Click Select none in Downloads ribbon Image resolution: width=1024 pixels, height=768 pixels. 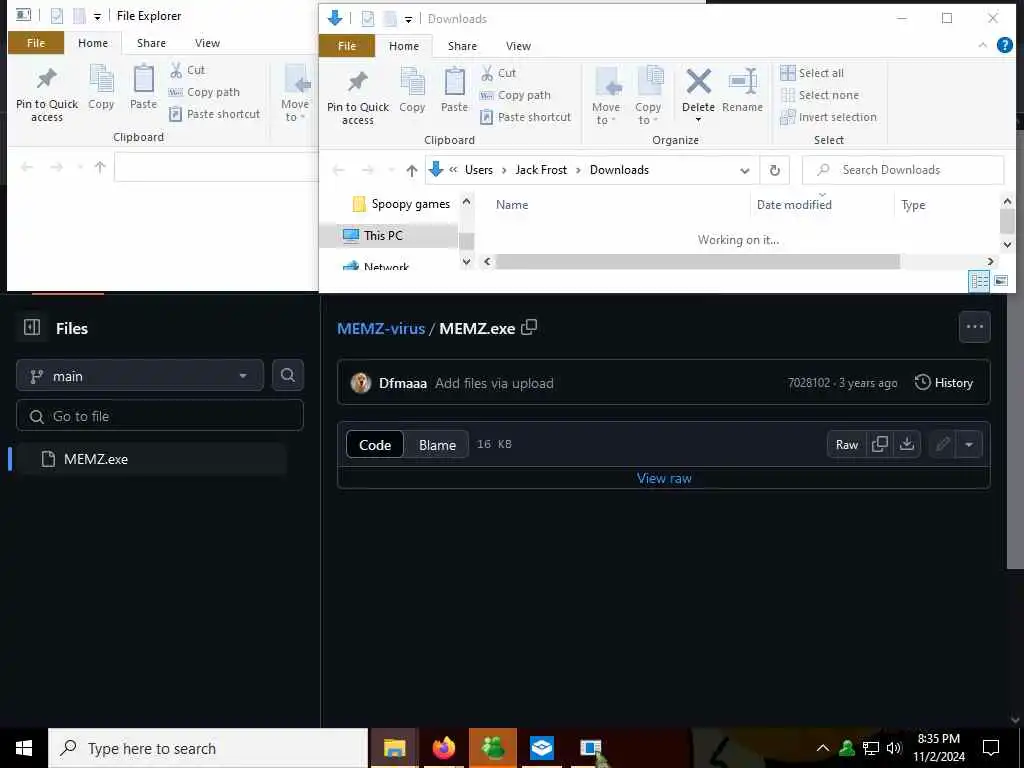(x=820, y=95)
